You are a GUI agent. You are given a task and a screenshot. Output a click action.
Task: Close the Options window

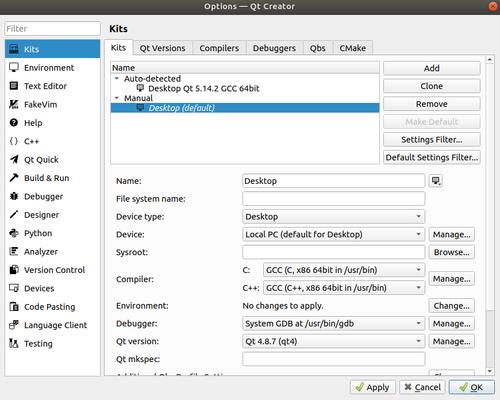[493, 6]
